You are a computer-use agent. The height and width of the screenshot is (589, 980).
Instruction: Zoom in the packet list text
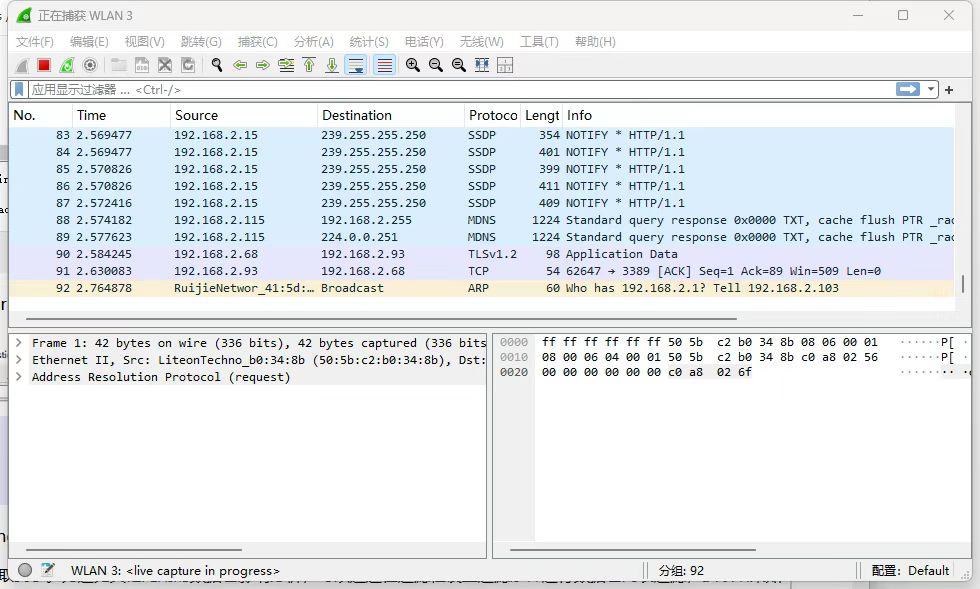pyautogui.click(x=412, y=65)
